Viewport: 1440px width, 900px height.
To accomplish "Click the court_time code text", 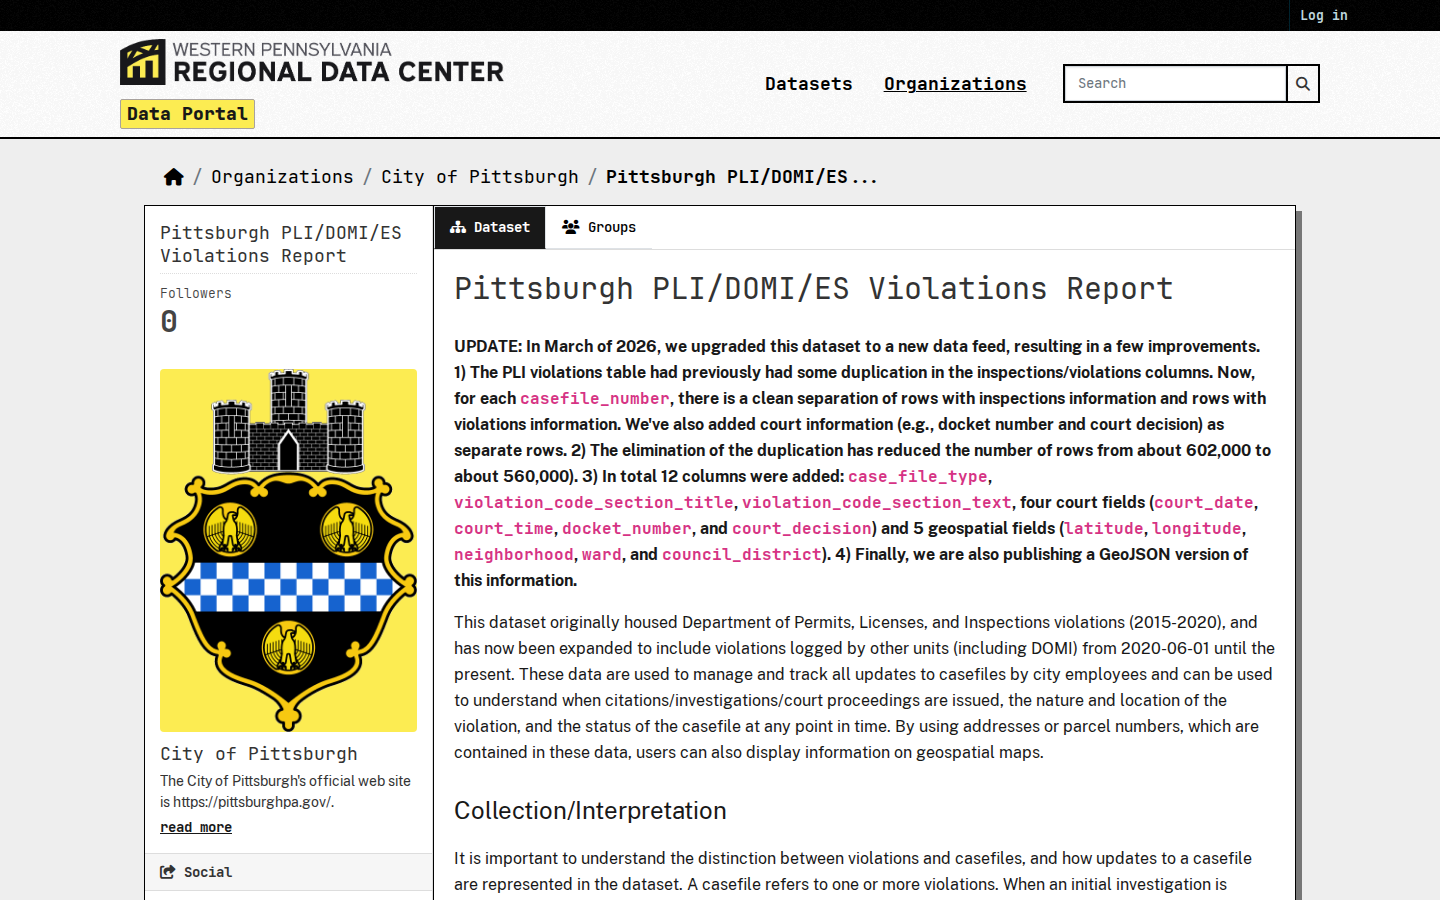I will pyautogui.click(x=504, y=528).
